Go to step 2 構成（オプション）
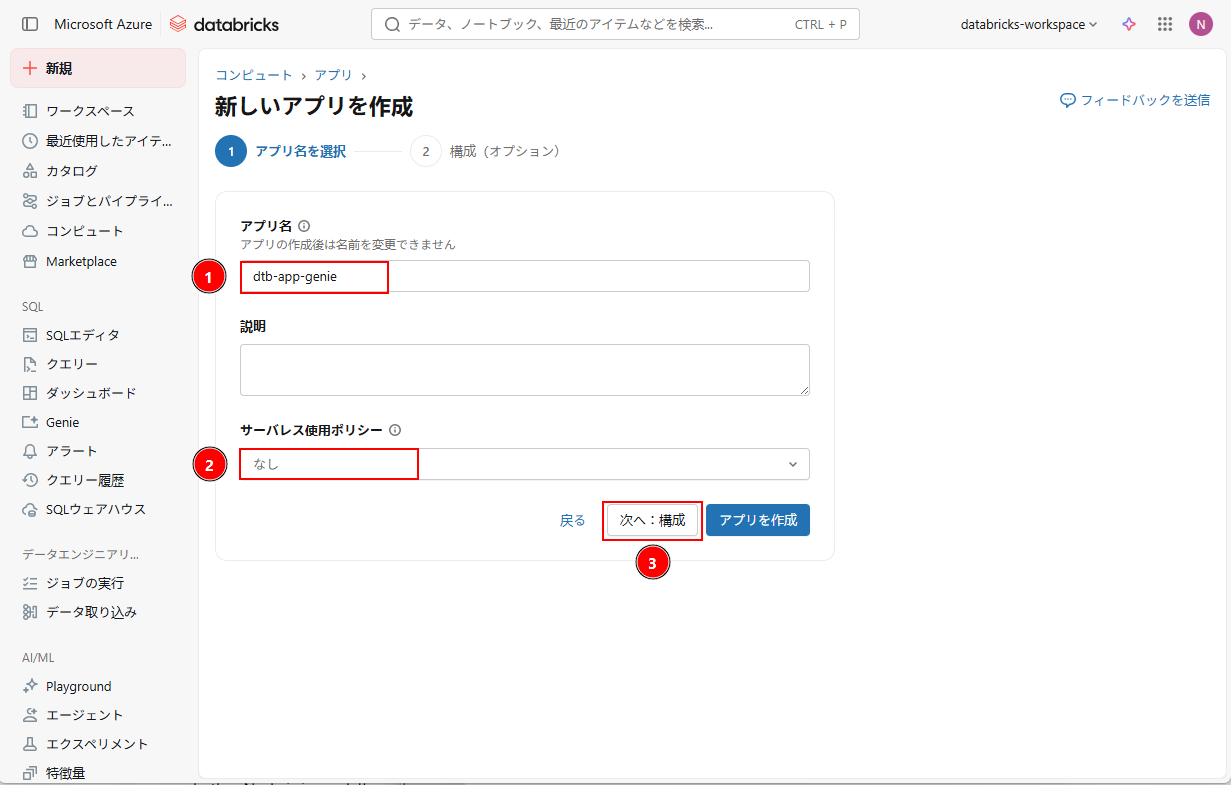 pyautogui.click(x=487, y=151)
